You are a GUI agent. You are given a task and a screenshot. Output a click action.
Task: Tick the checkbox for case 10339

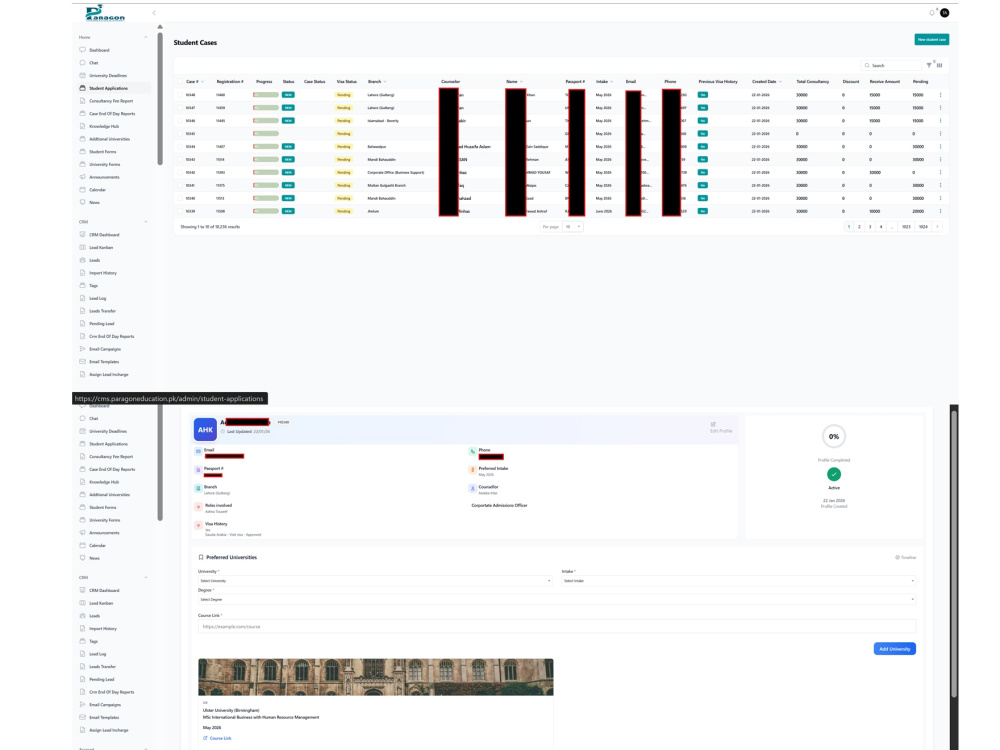(x=180, y=211)
